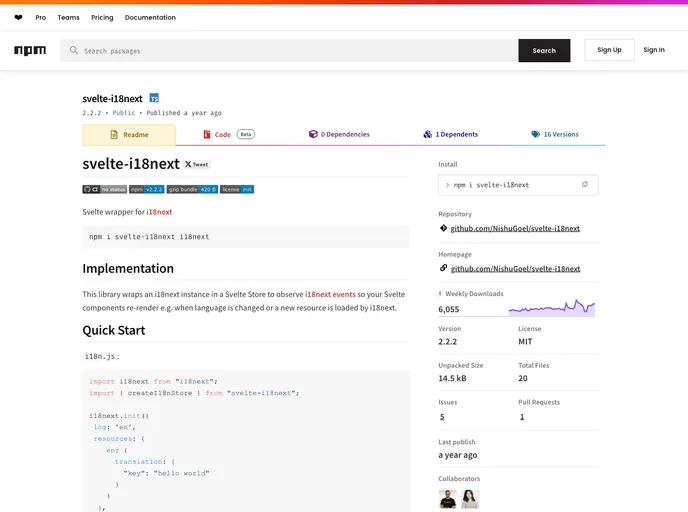Click the Sign In link
Viewport: 688px width, 512px height.
(x=654, y=50)
